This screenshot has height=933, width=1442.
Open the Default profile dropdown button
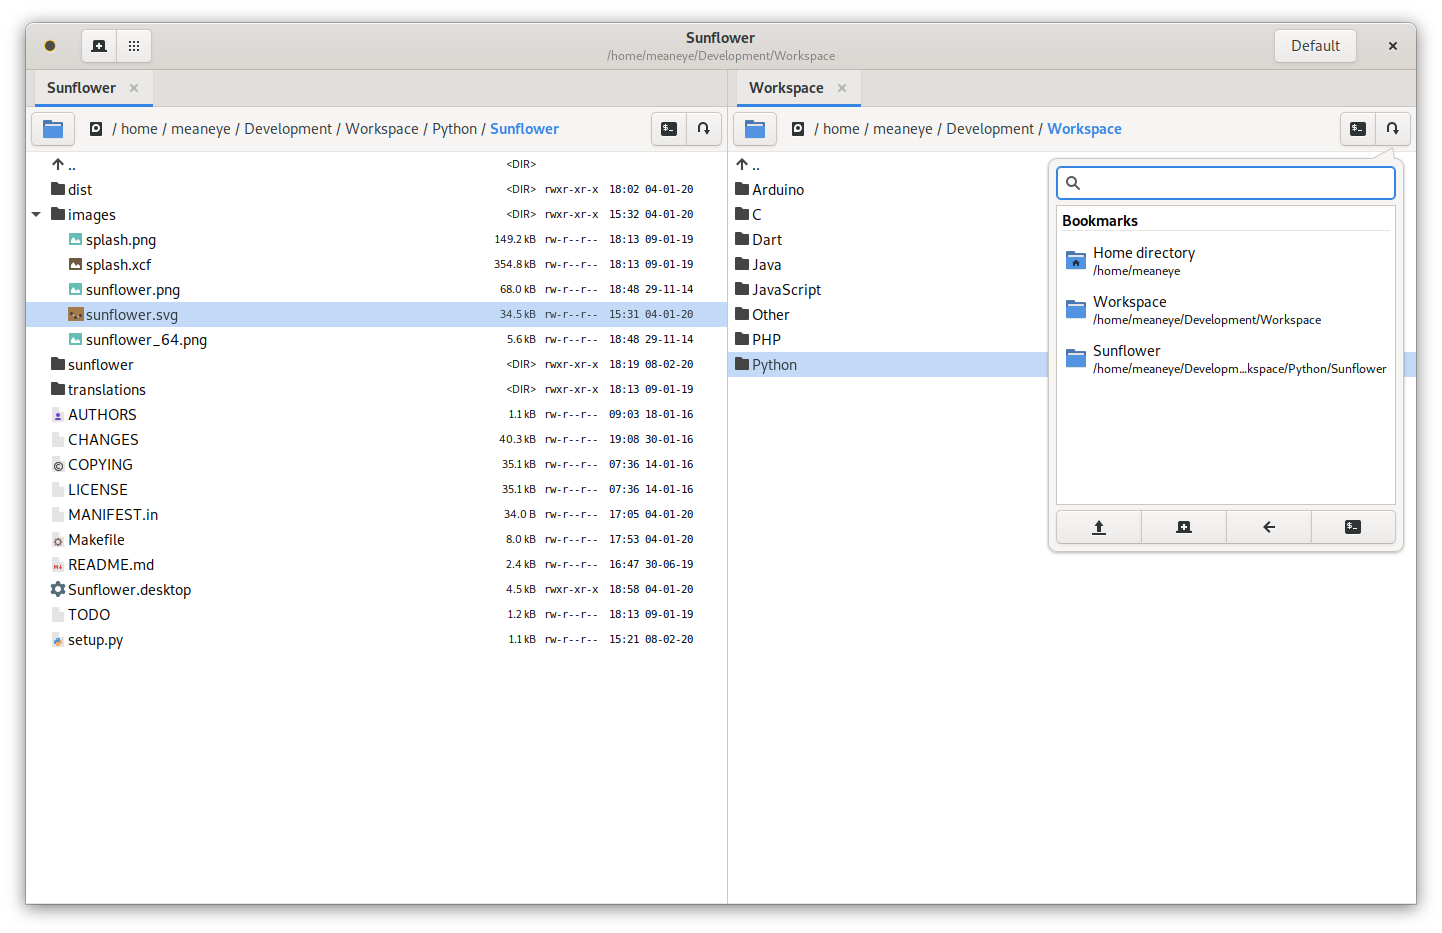click(1315, 46)
